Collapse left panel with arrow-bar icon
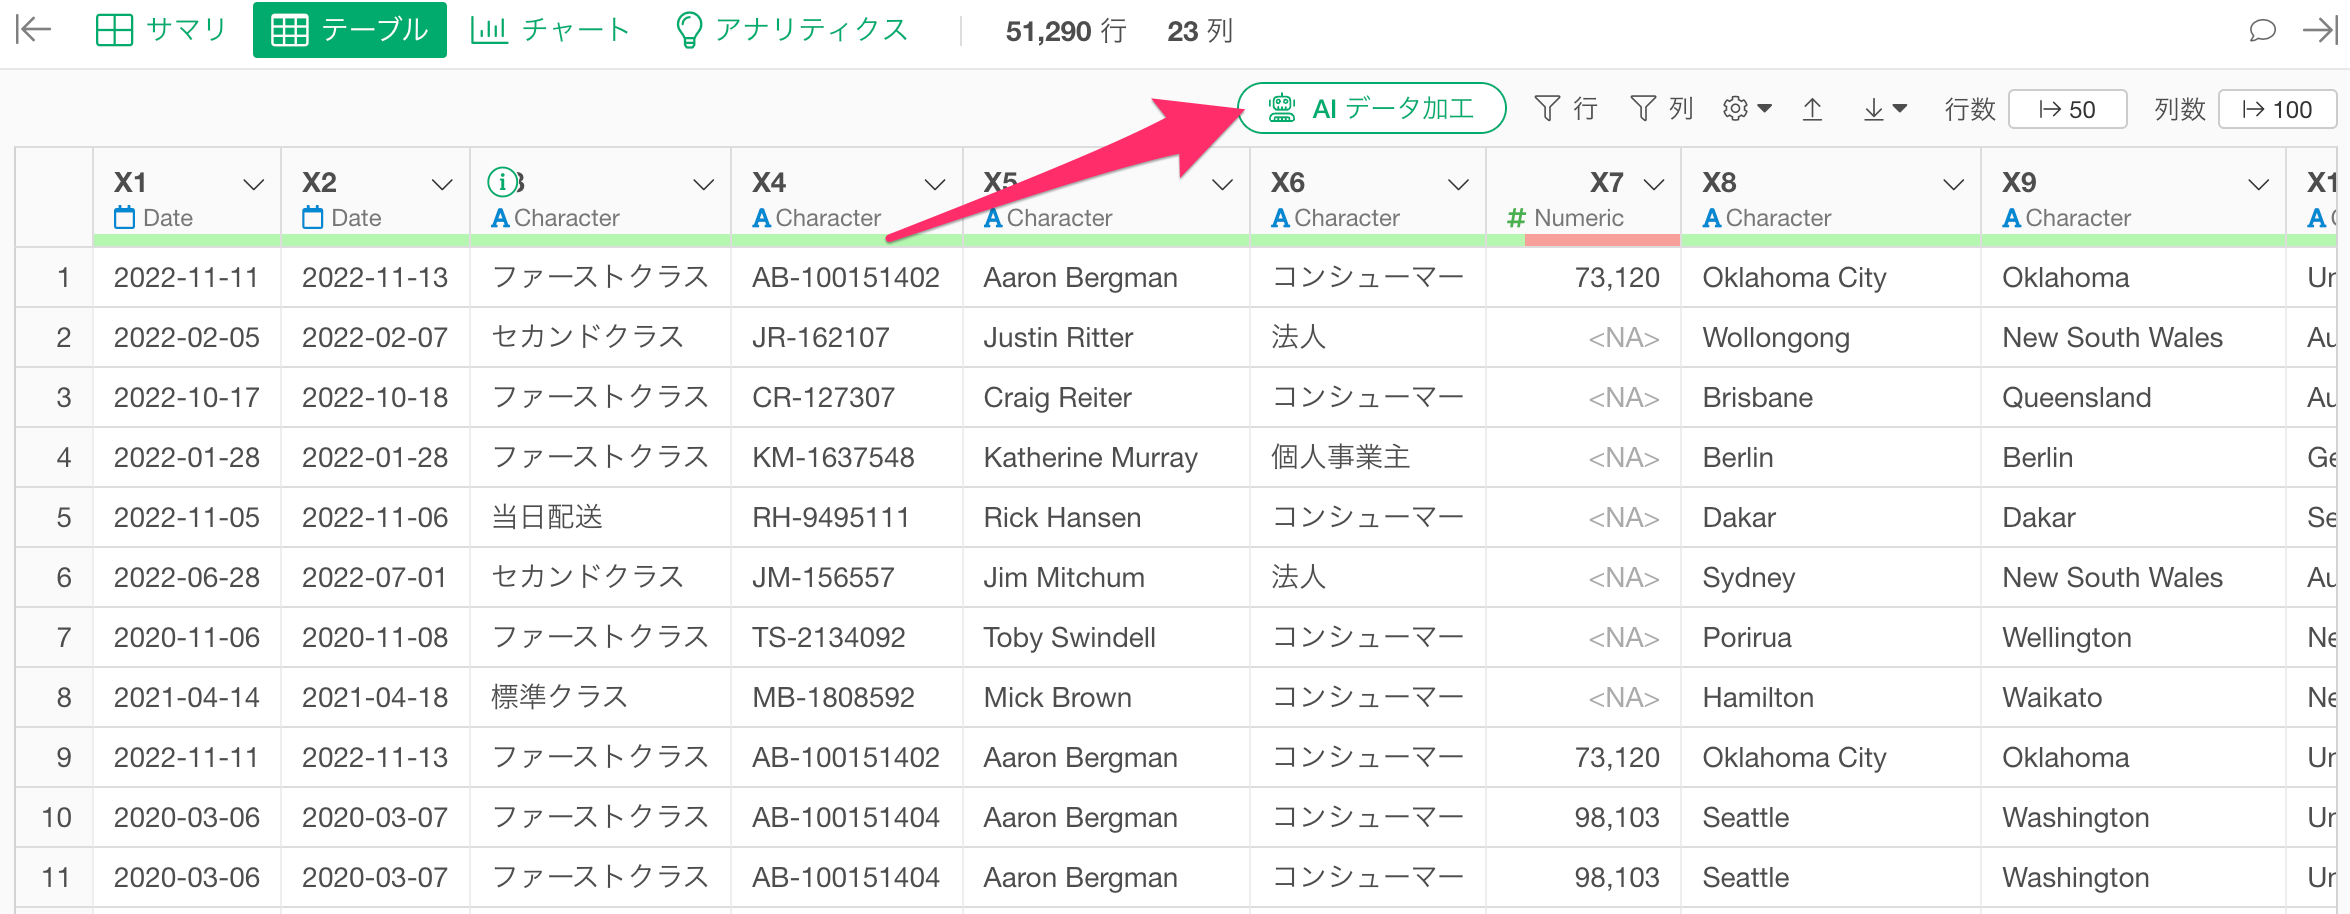 [x=33, y=30]
